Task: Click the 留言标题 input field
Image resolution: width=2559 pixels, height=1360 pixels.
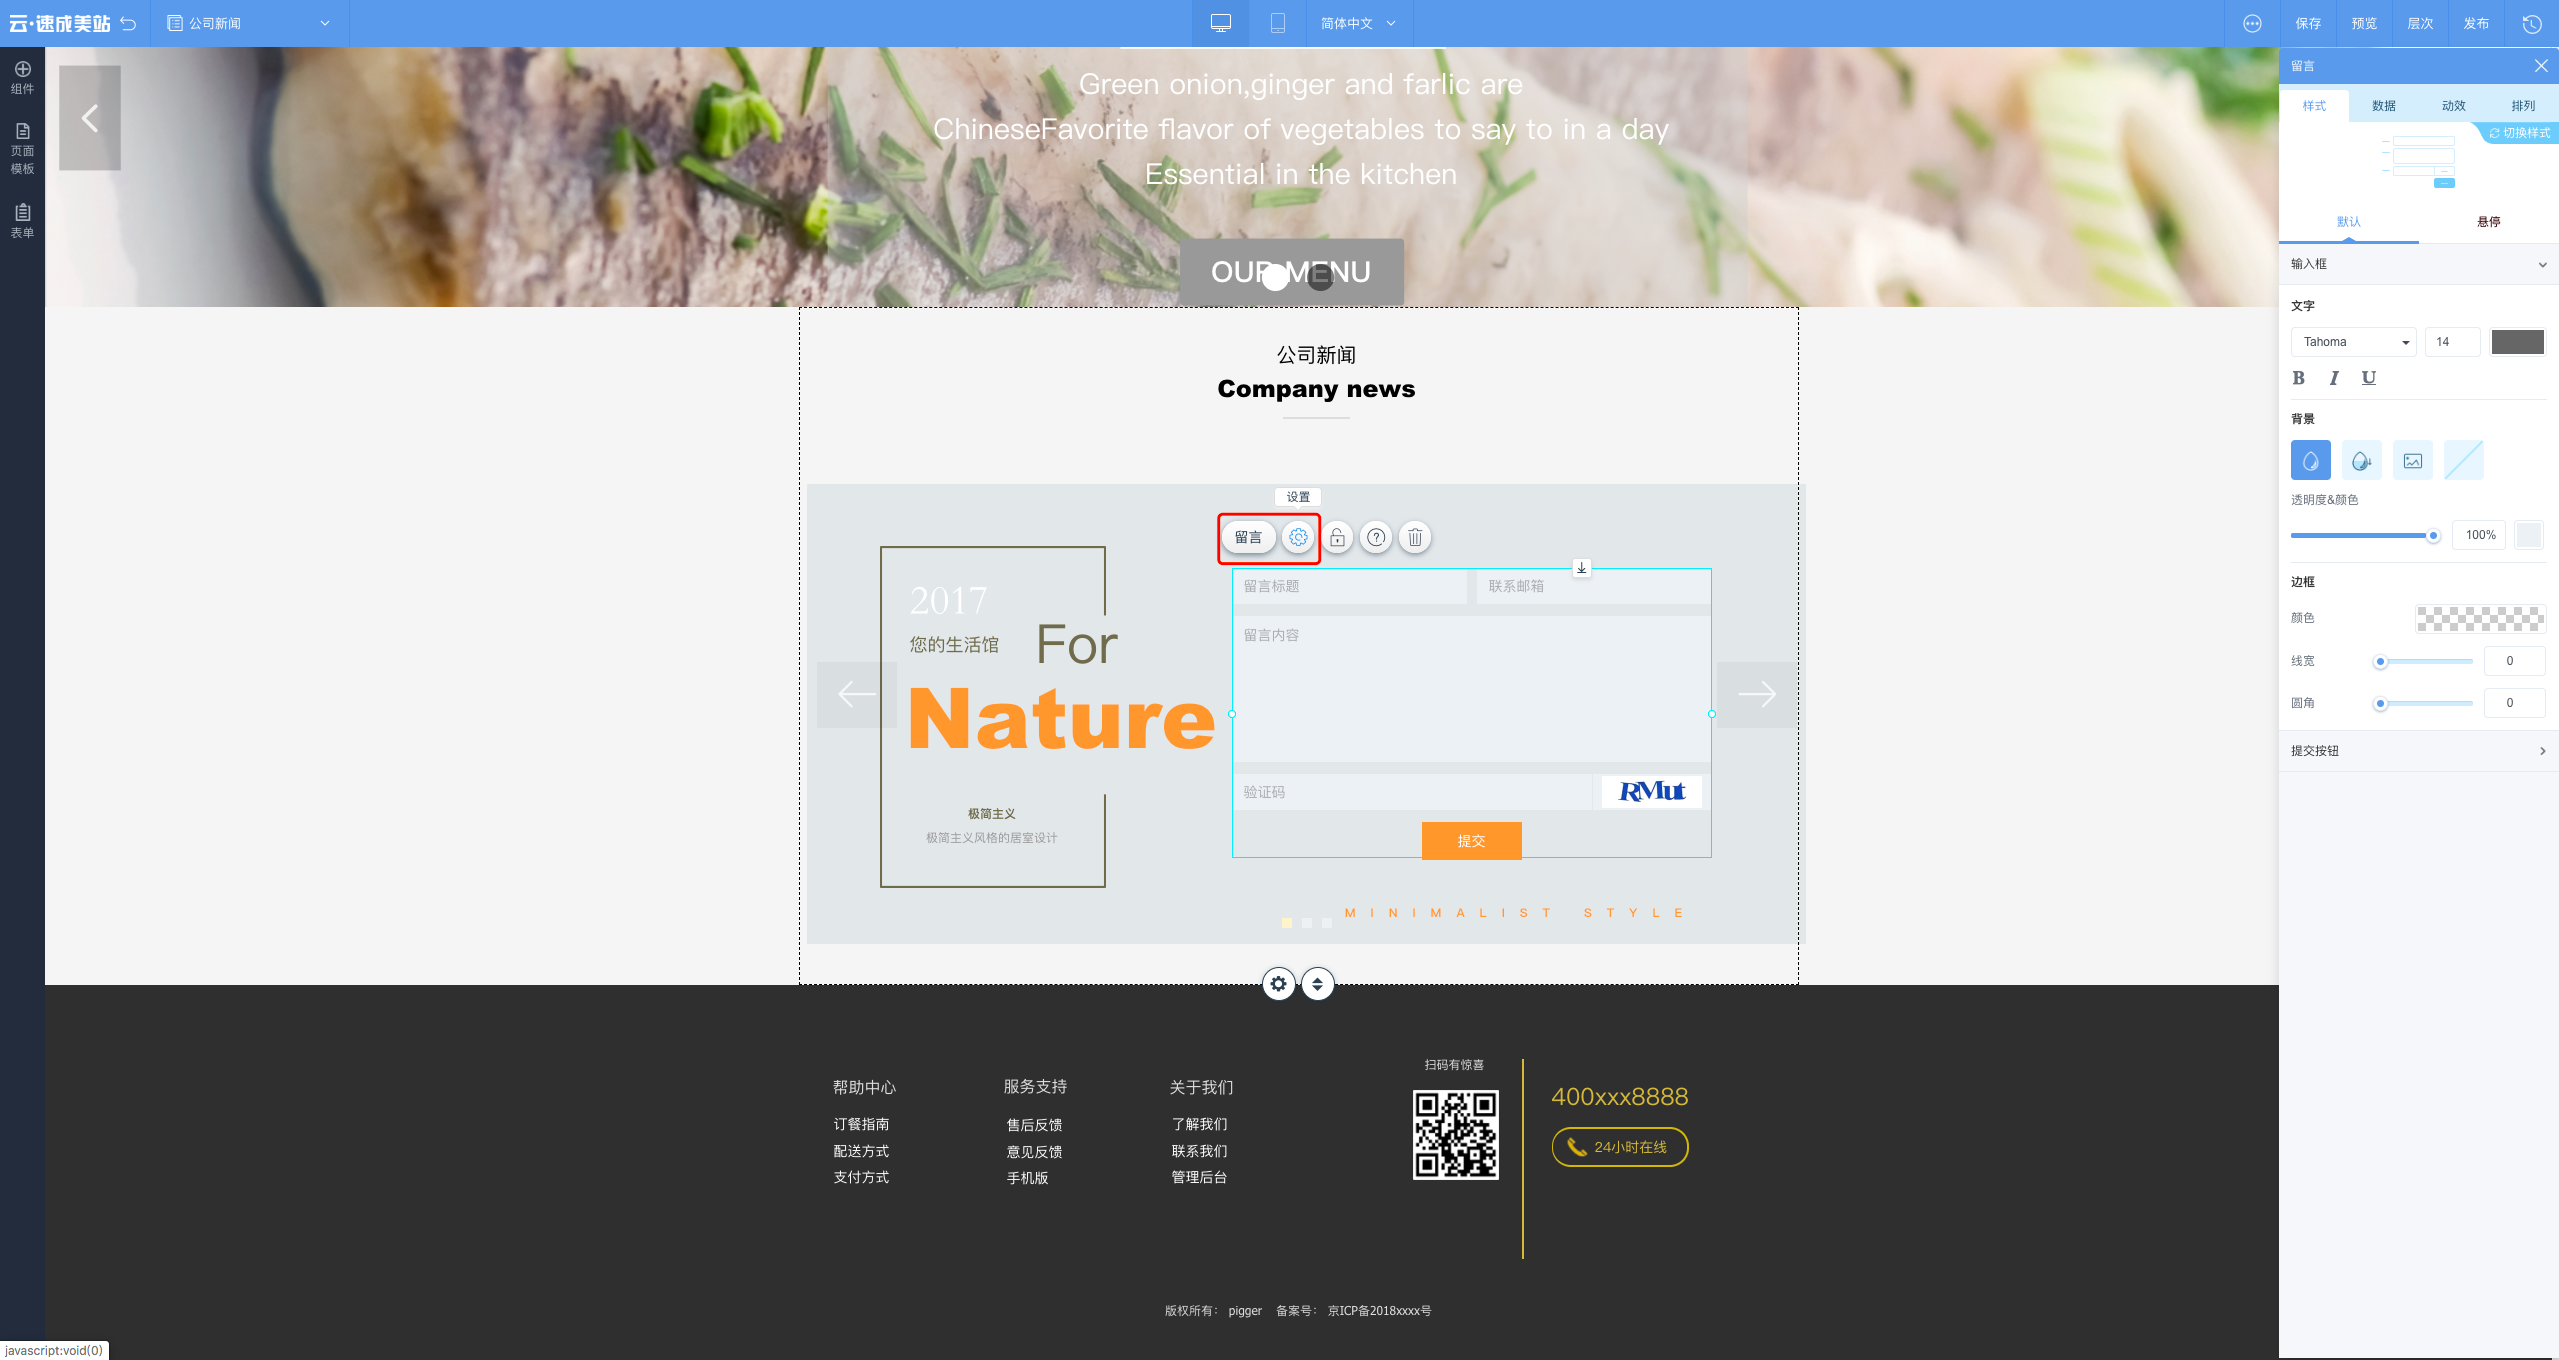Action: coord(1349,586)
